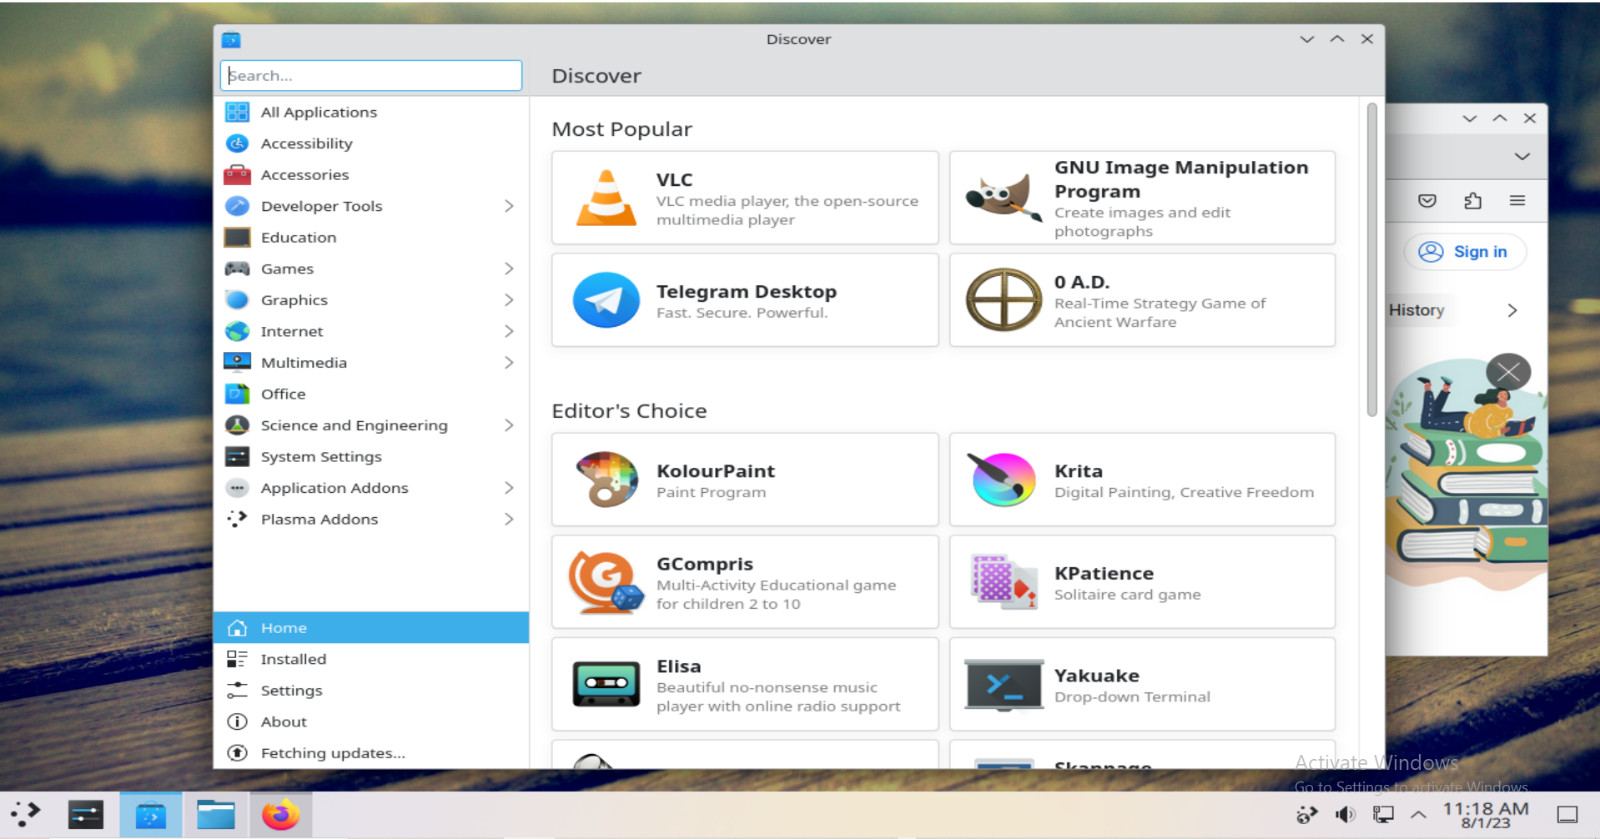
Task: Click the Accessibility category icon
Action: pyautogui.click(x=237, y=143)
